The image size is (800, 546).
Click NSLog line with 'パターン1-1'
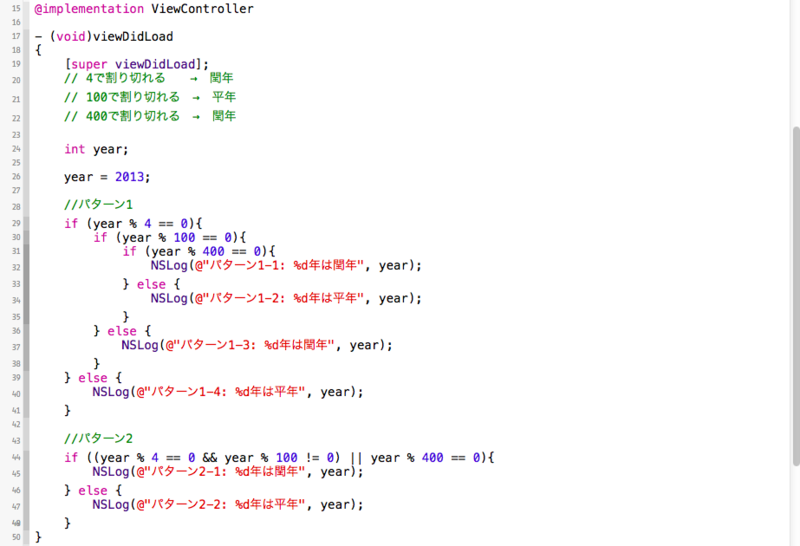click(x=286, y=266)
